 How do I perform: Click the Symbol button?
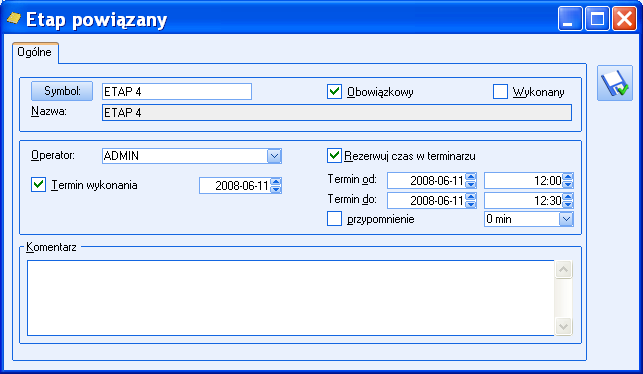62,91
